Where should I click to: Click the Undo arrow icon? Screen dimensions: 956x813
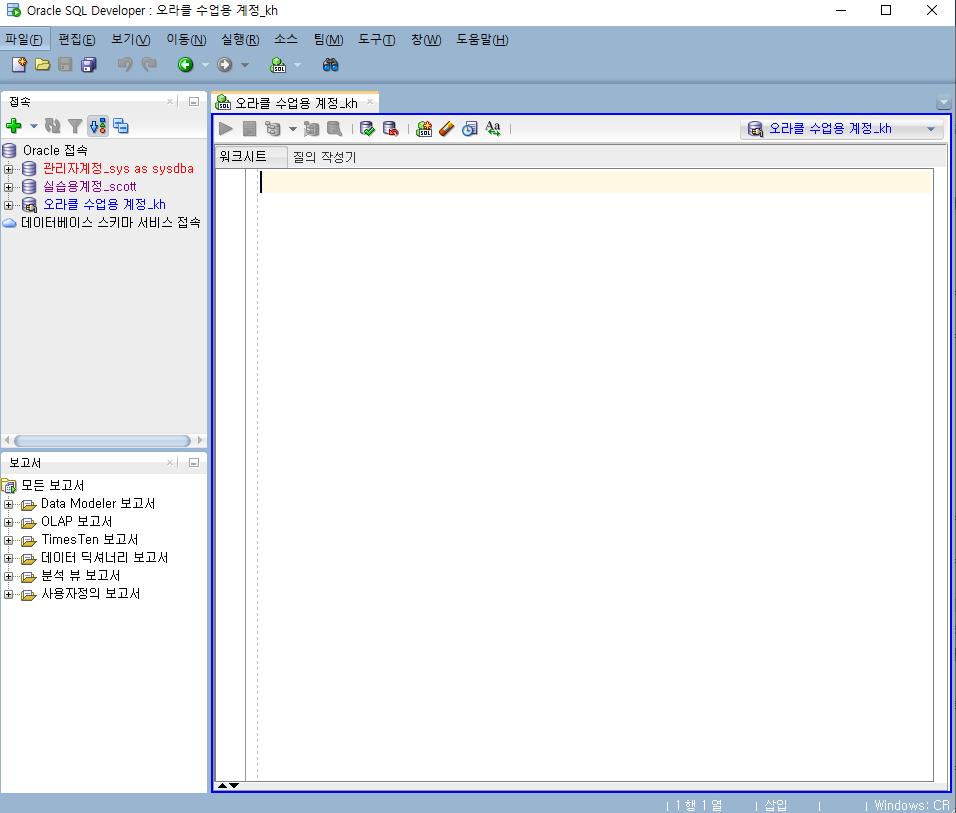(x=125, y=64)
